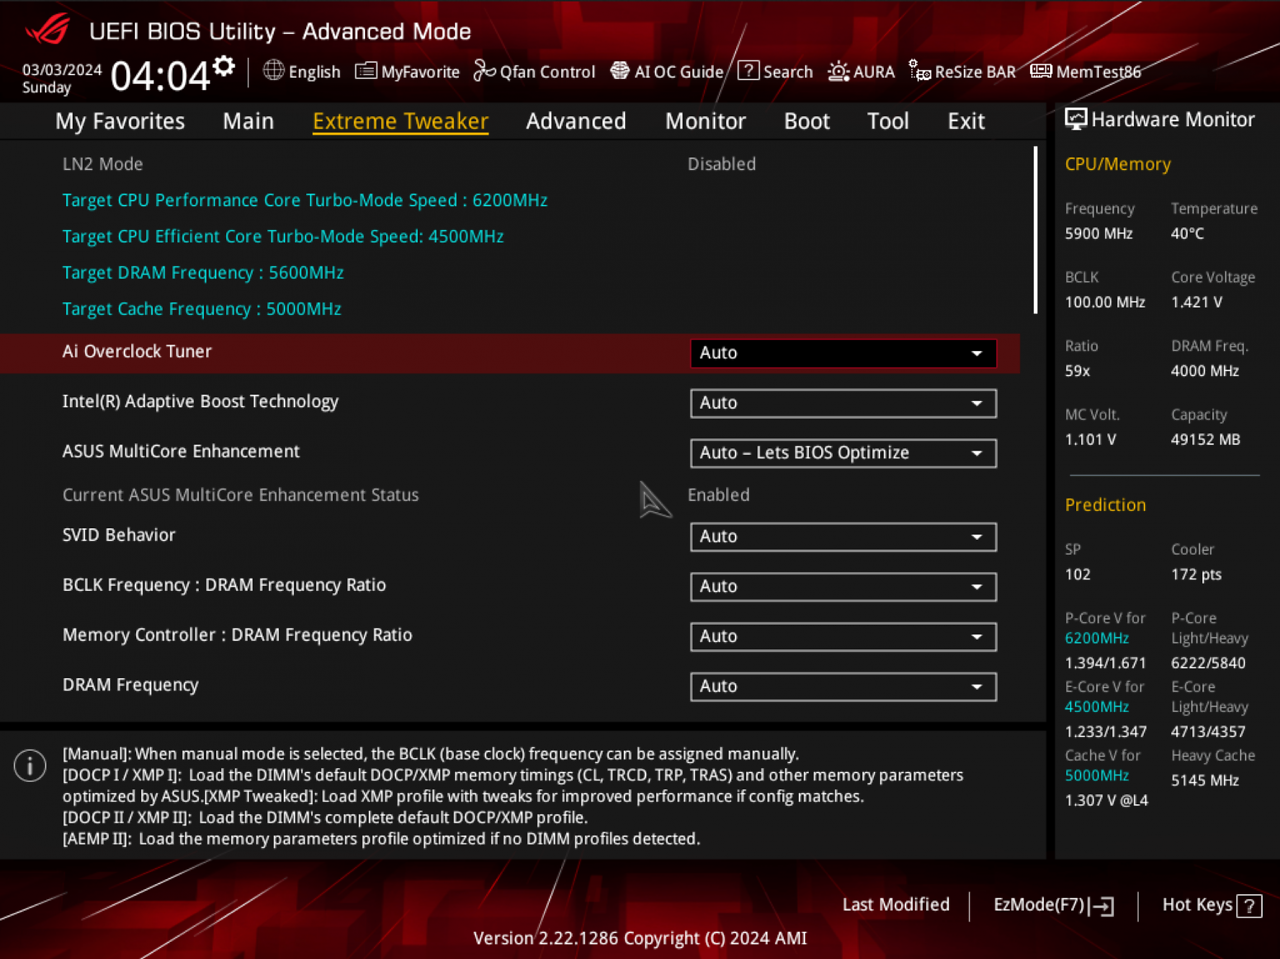Open the MyFavorite list icon
Screen dimensions: 1280x959
click(366, 71)
